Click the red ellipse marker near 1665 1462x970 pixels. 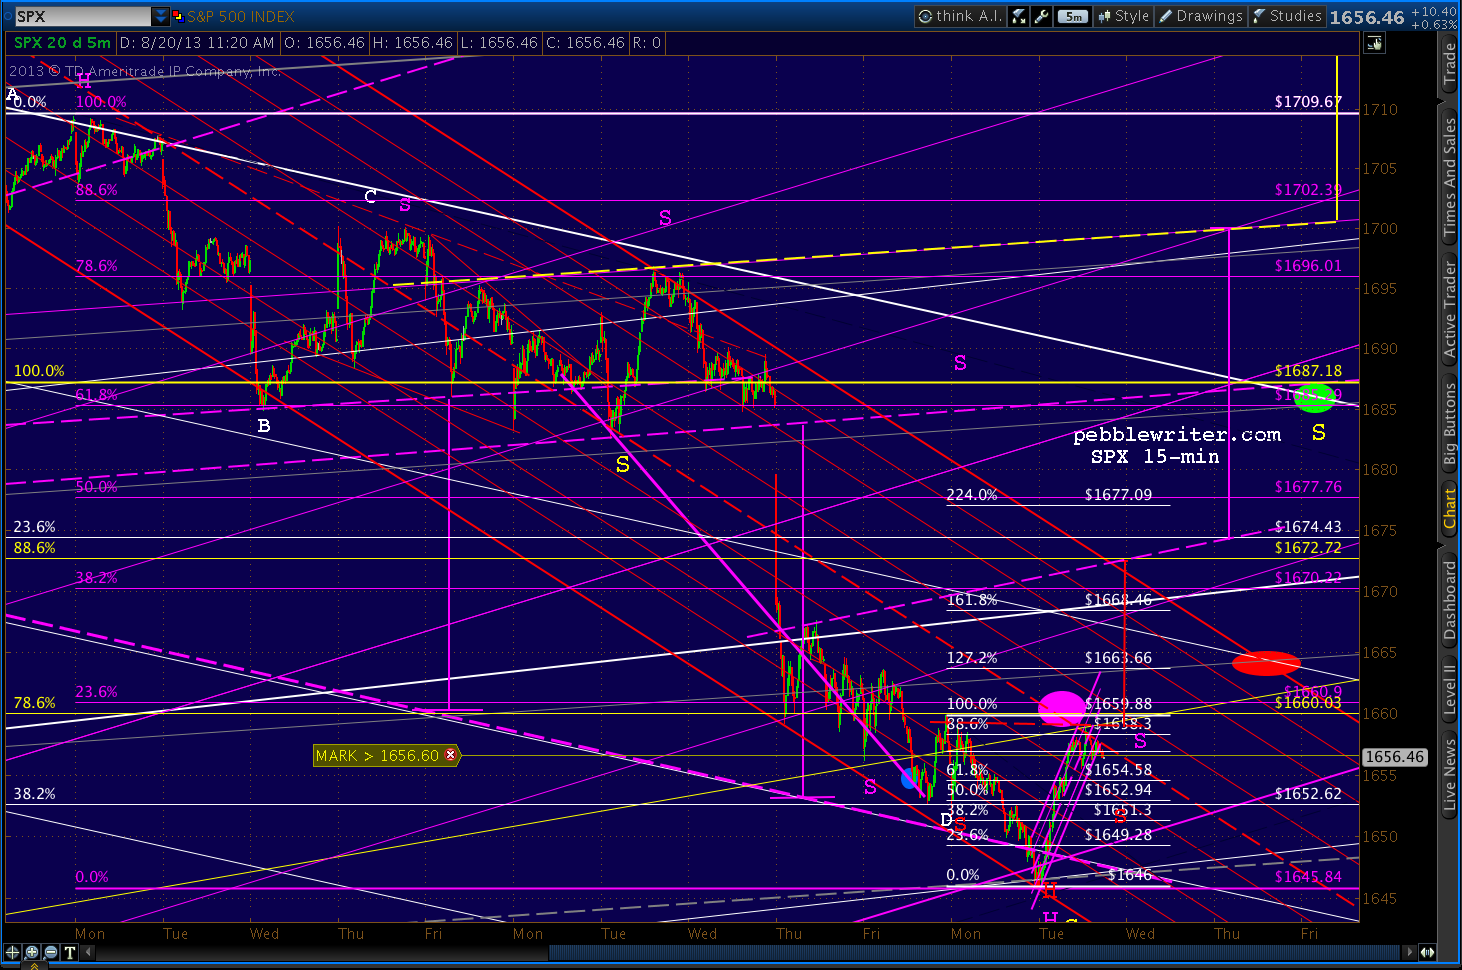[1266, 663]
